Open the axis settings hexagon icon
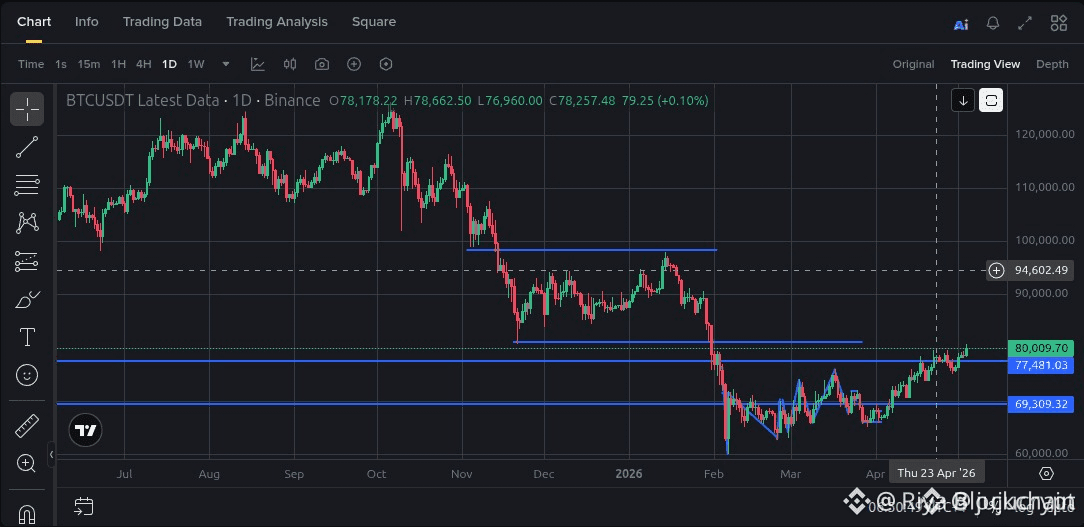The width and height of the screenshot is (1084, 527). [1046, 474]
